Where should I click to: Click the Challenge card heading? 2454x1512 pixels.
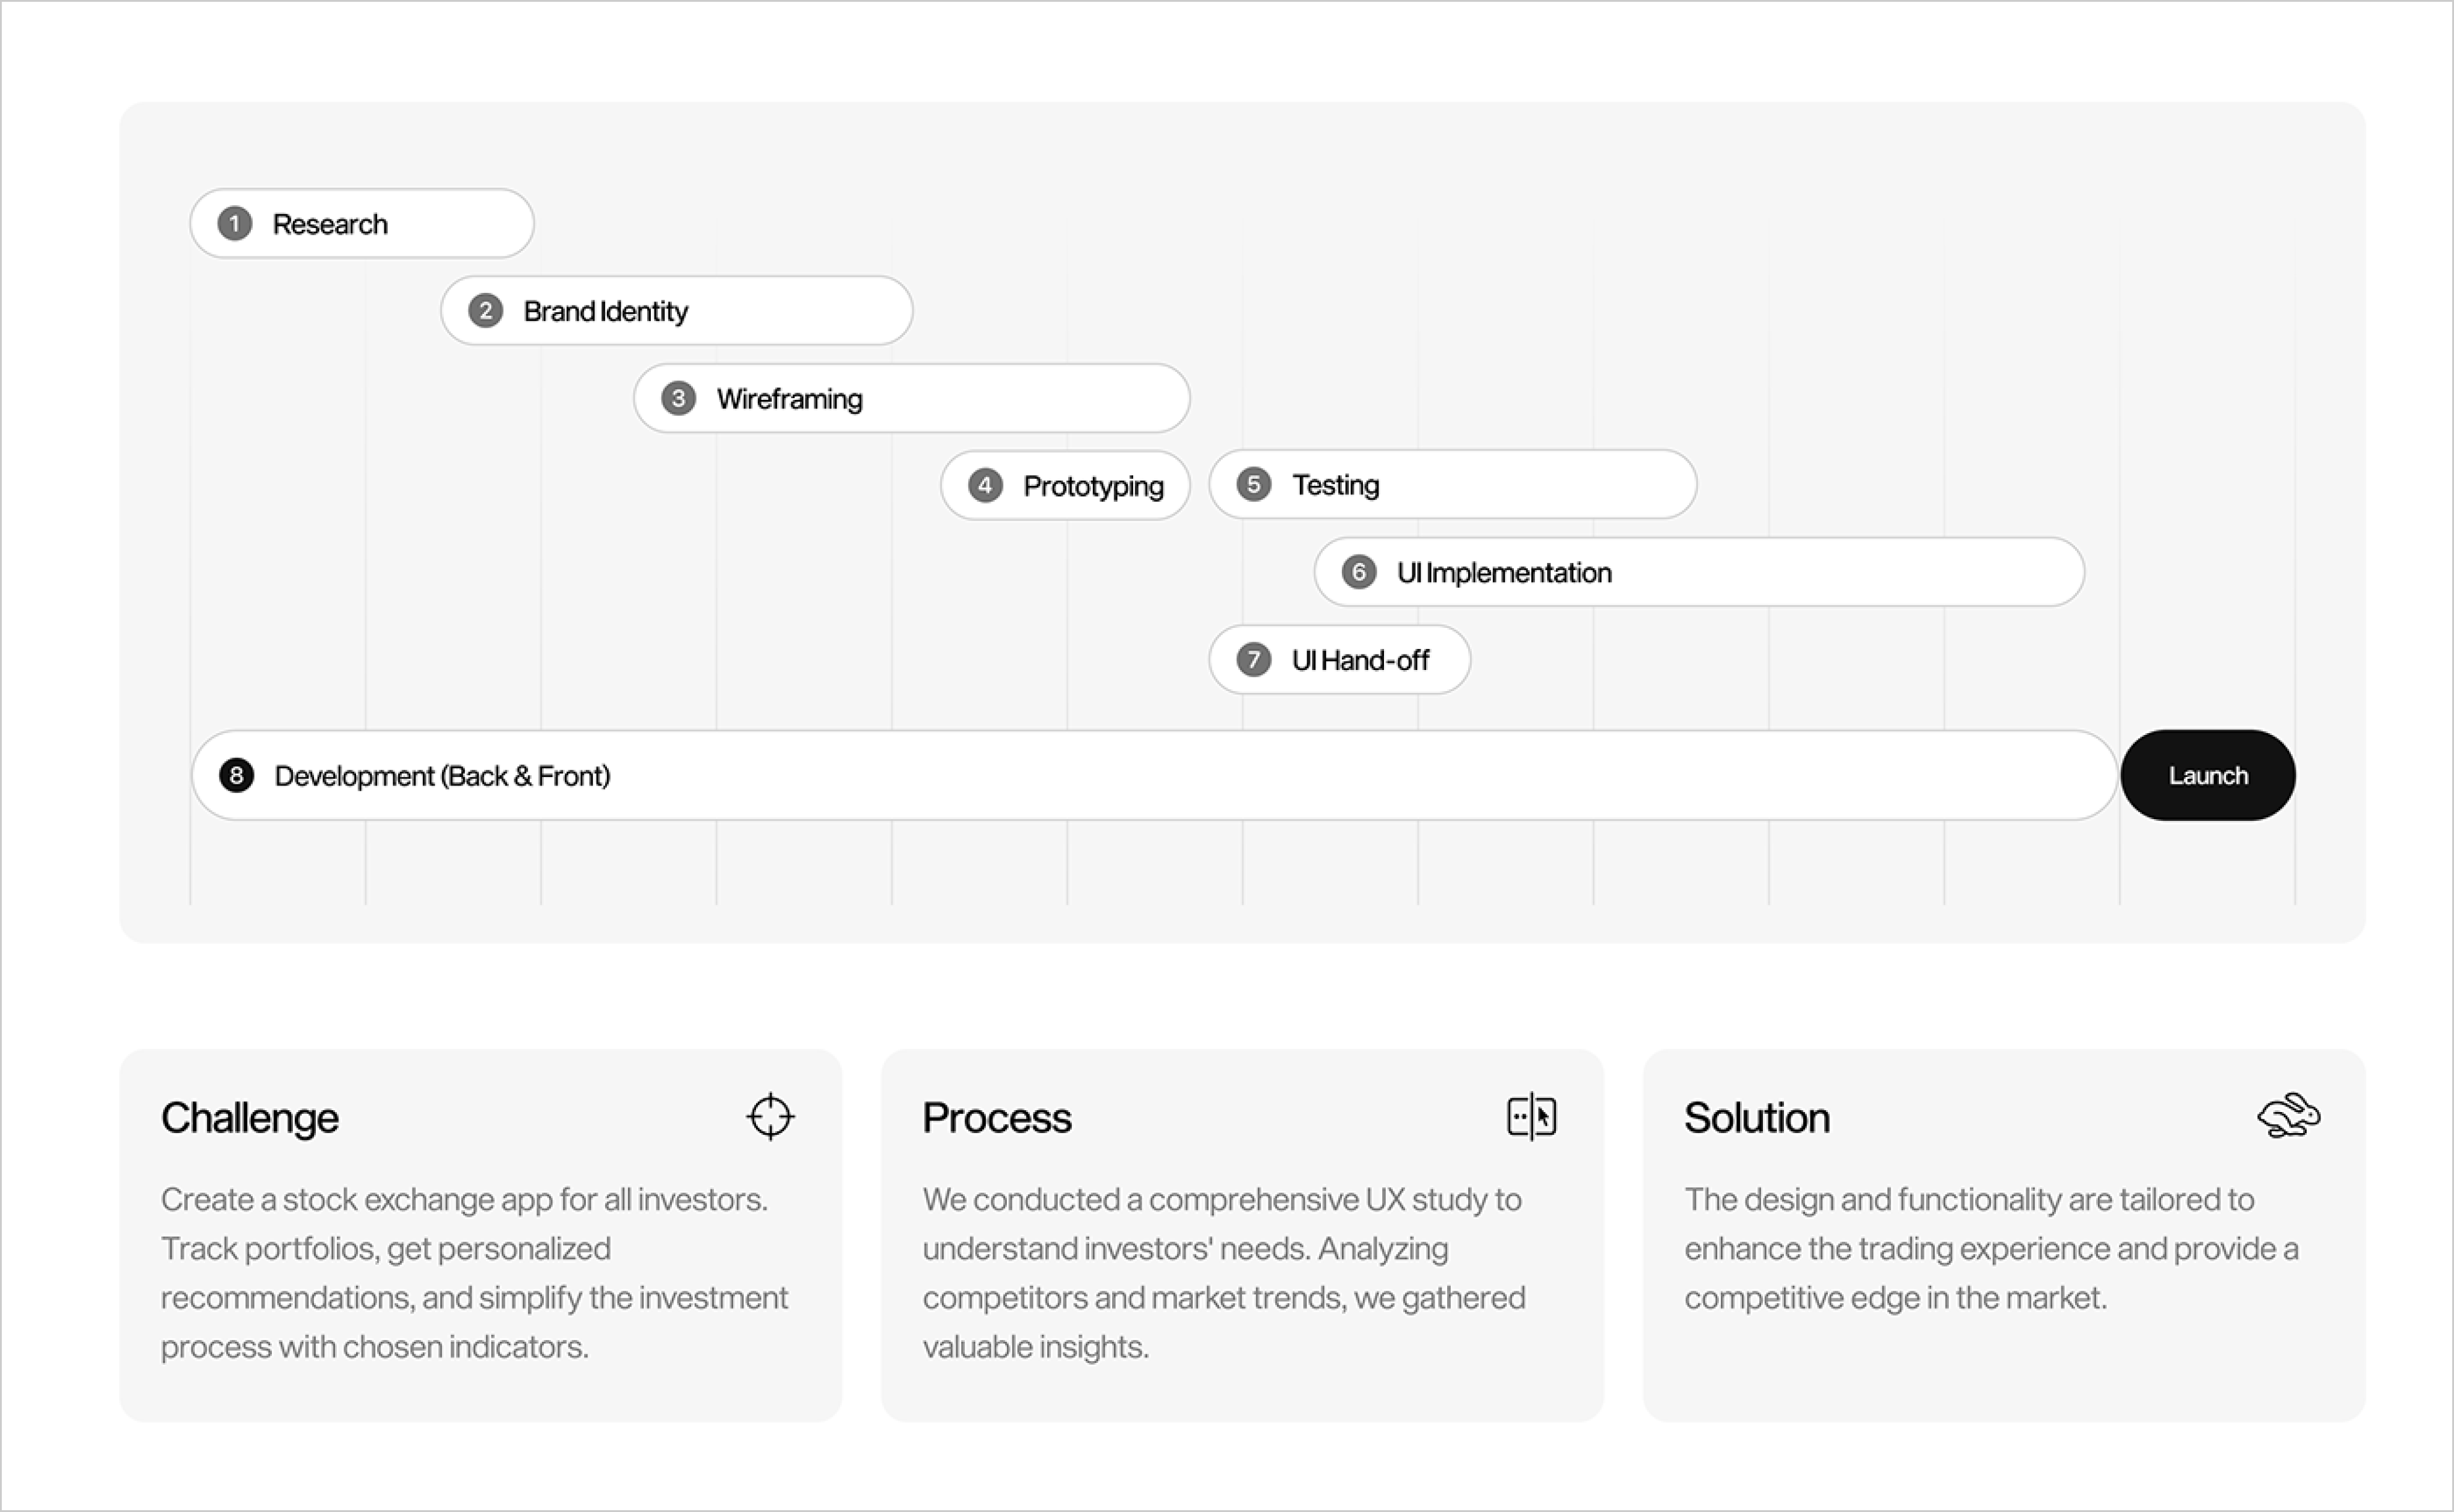(250, 1117)
